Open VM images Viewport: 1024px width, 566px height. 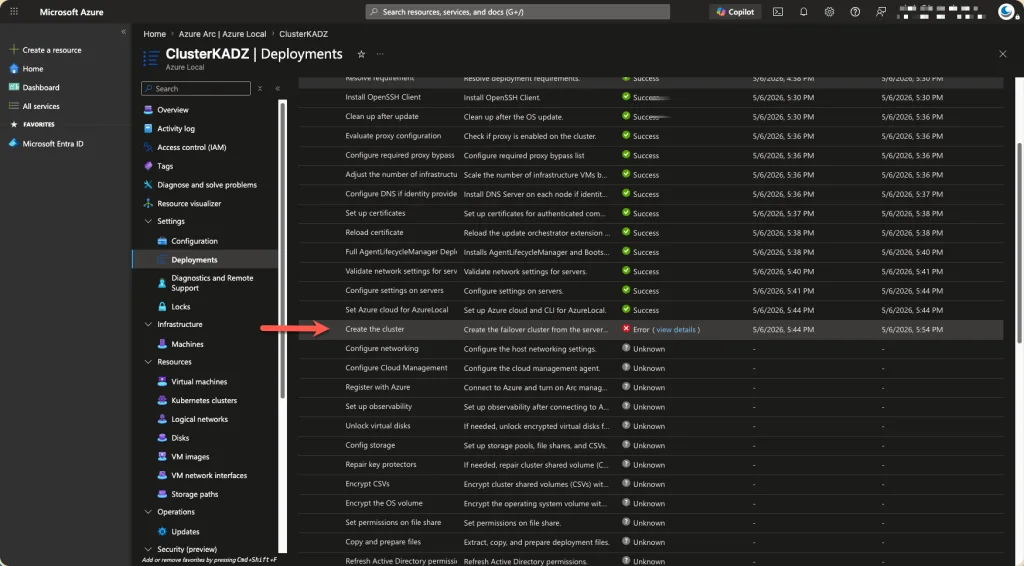click(x=190, y=457)
